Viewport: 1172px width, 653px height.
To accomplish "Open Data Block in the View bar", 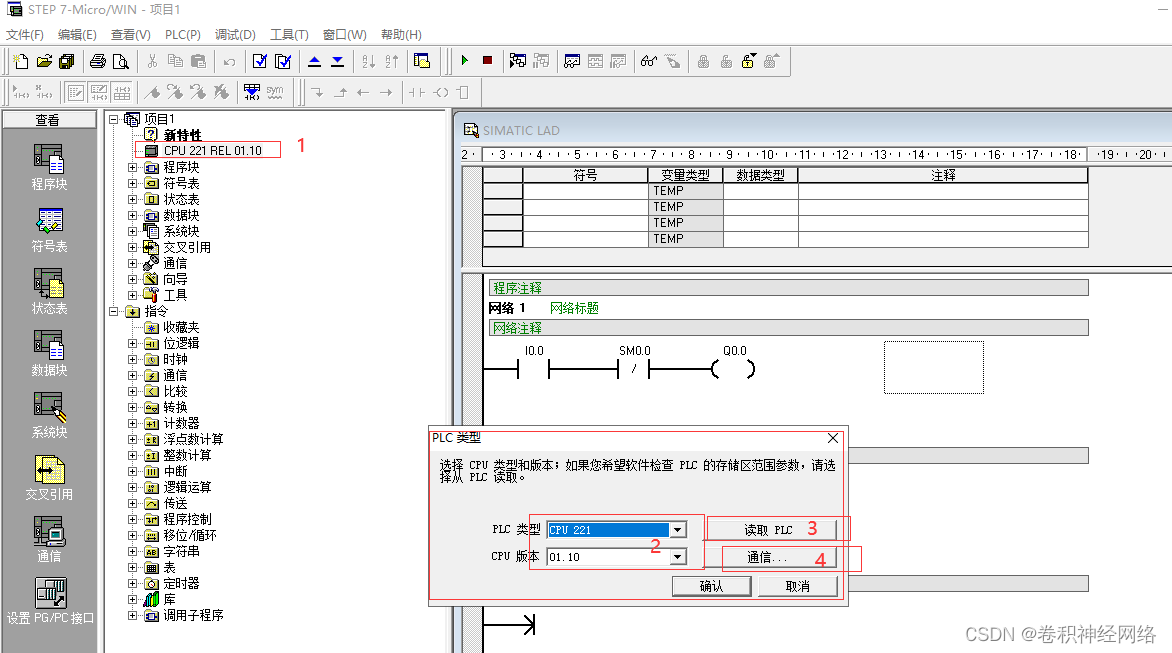I will [49, 354].
